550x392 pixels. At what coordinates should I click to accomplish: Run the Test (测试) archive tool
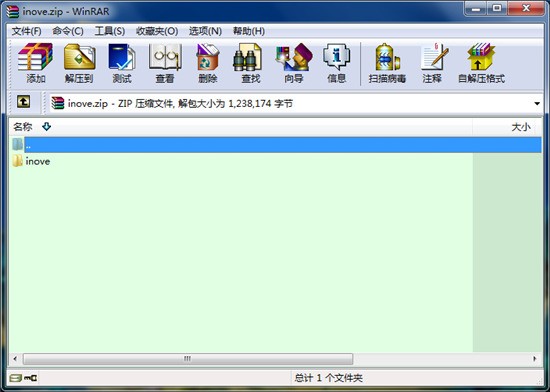coord(121,57)
